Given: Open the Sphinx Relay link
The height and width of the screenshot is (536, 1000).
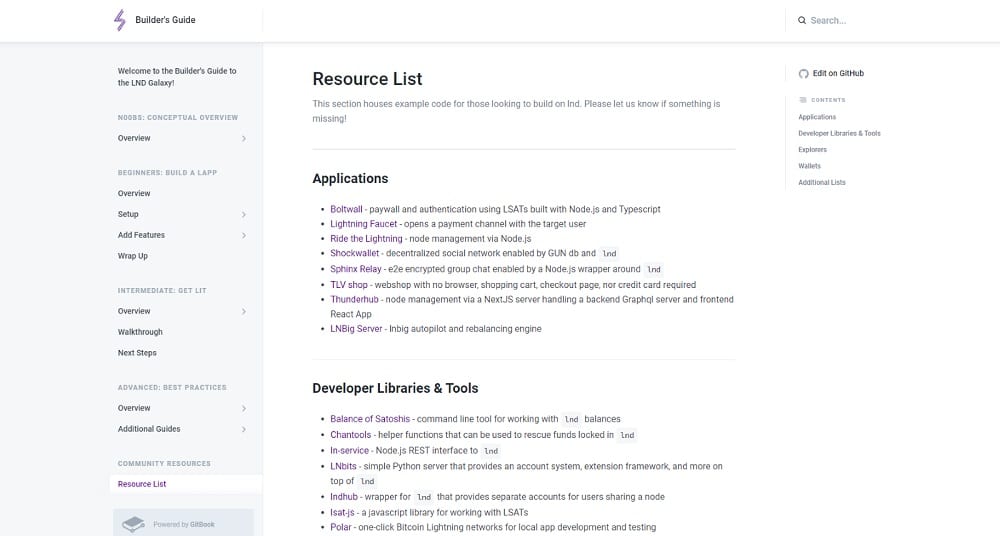Looking at the screenshot, I should pyautogui.click(x=356, y=269).
